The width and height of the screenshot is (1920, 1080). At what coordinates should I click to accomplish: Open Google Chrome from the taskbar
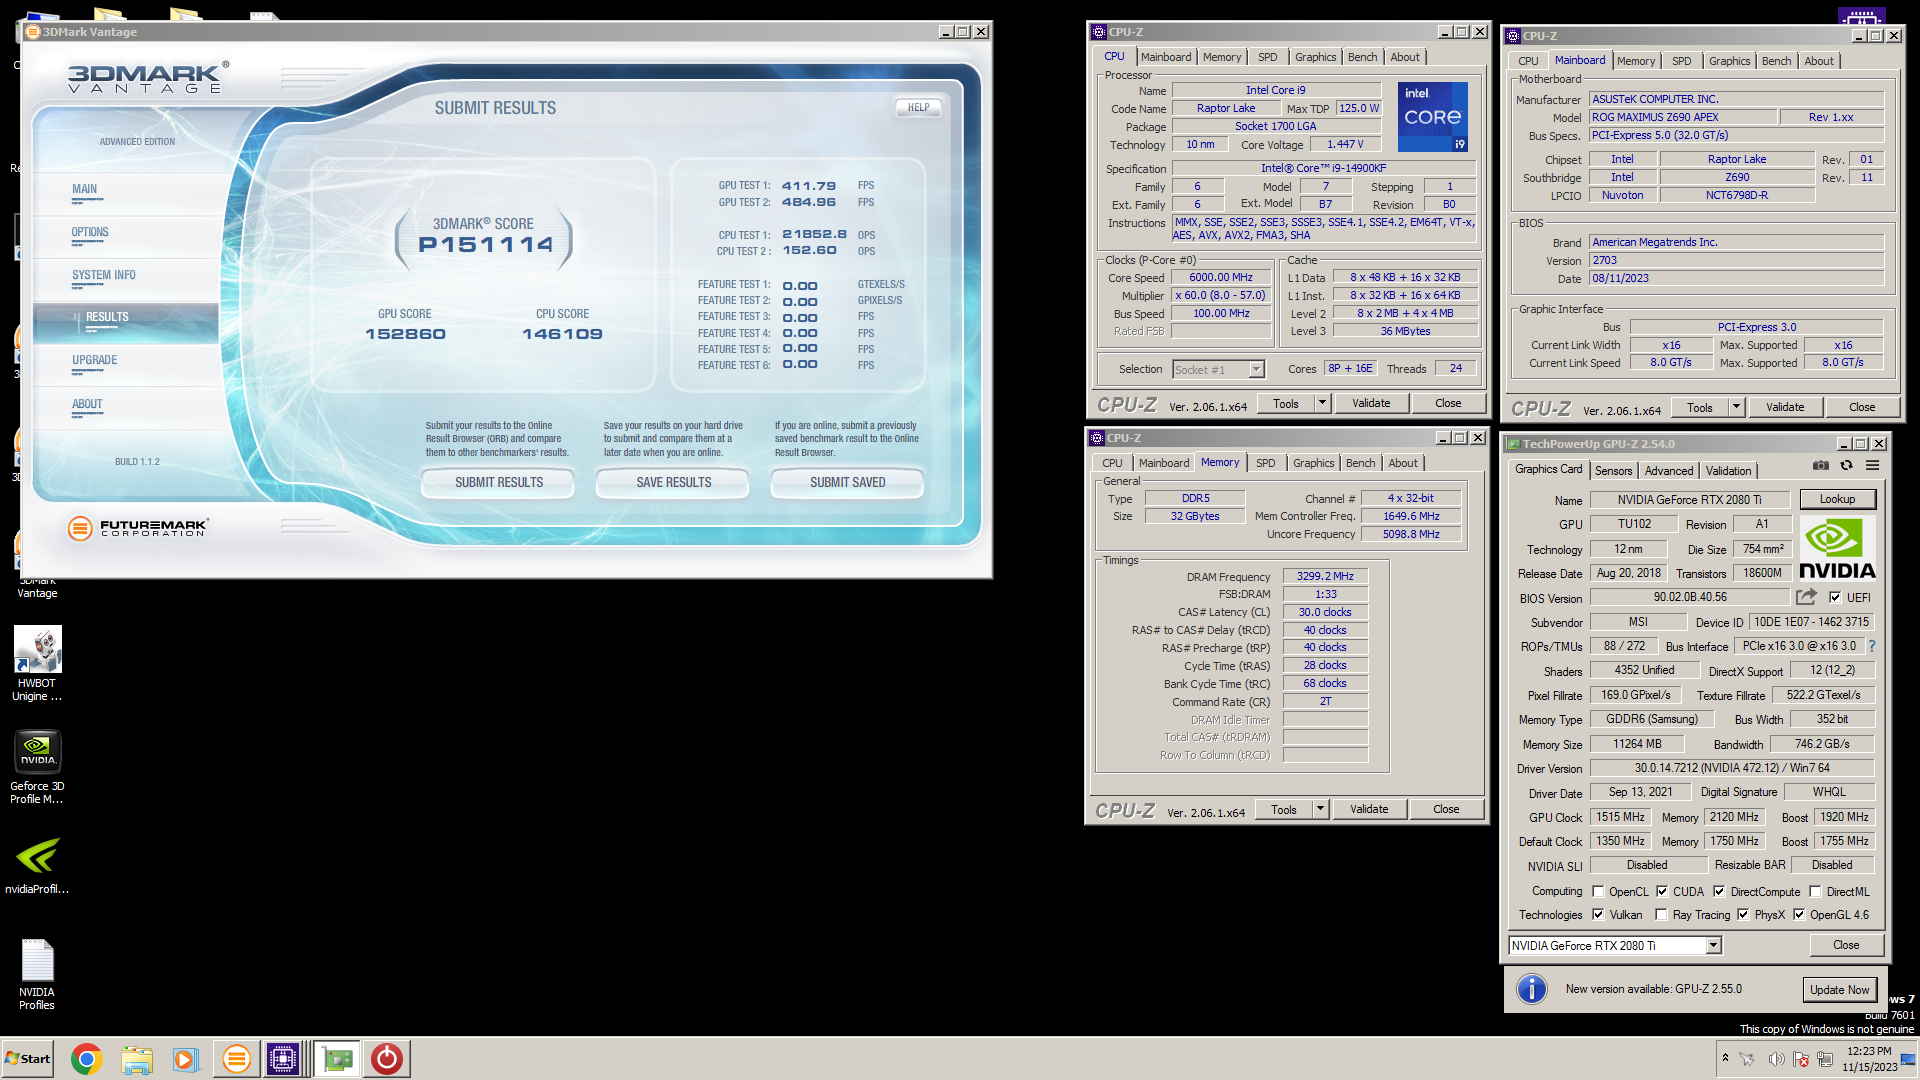(x=87, y=1059)
